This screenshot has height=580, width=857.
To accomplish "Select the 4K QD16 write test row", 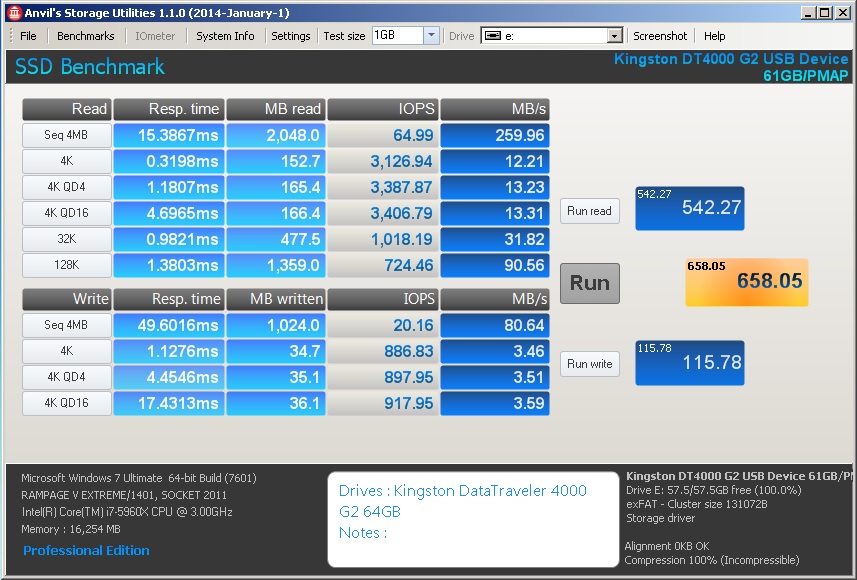I will click(x=66, y=403).
